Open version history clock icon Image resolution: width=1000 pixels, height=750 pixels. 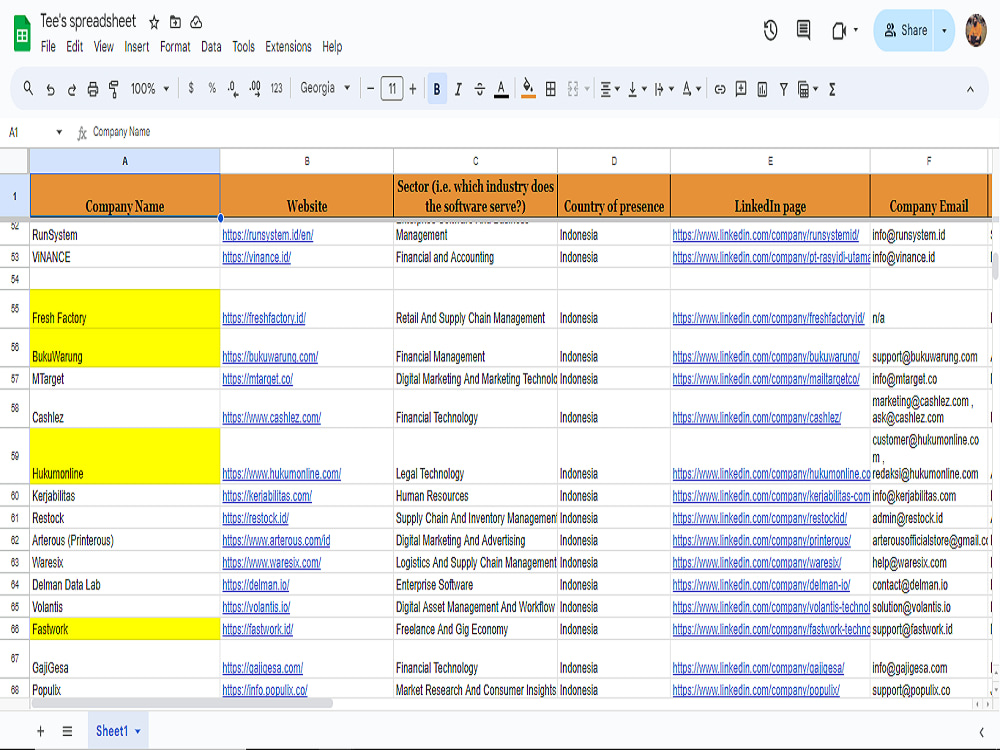[x=770, y=30]
